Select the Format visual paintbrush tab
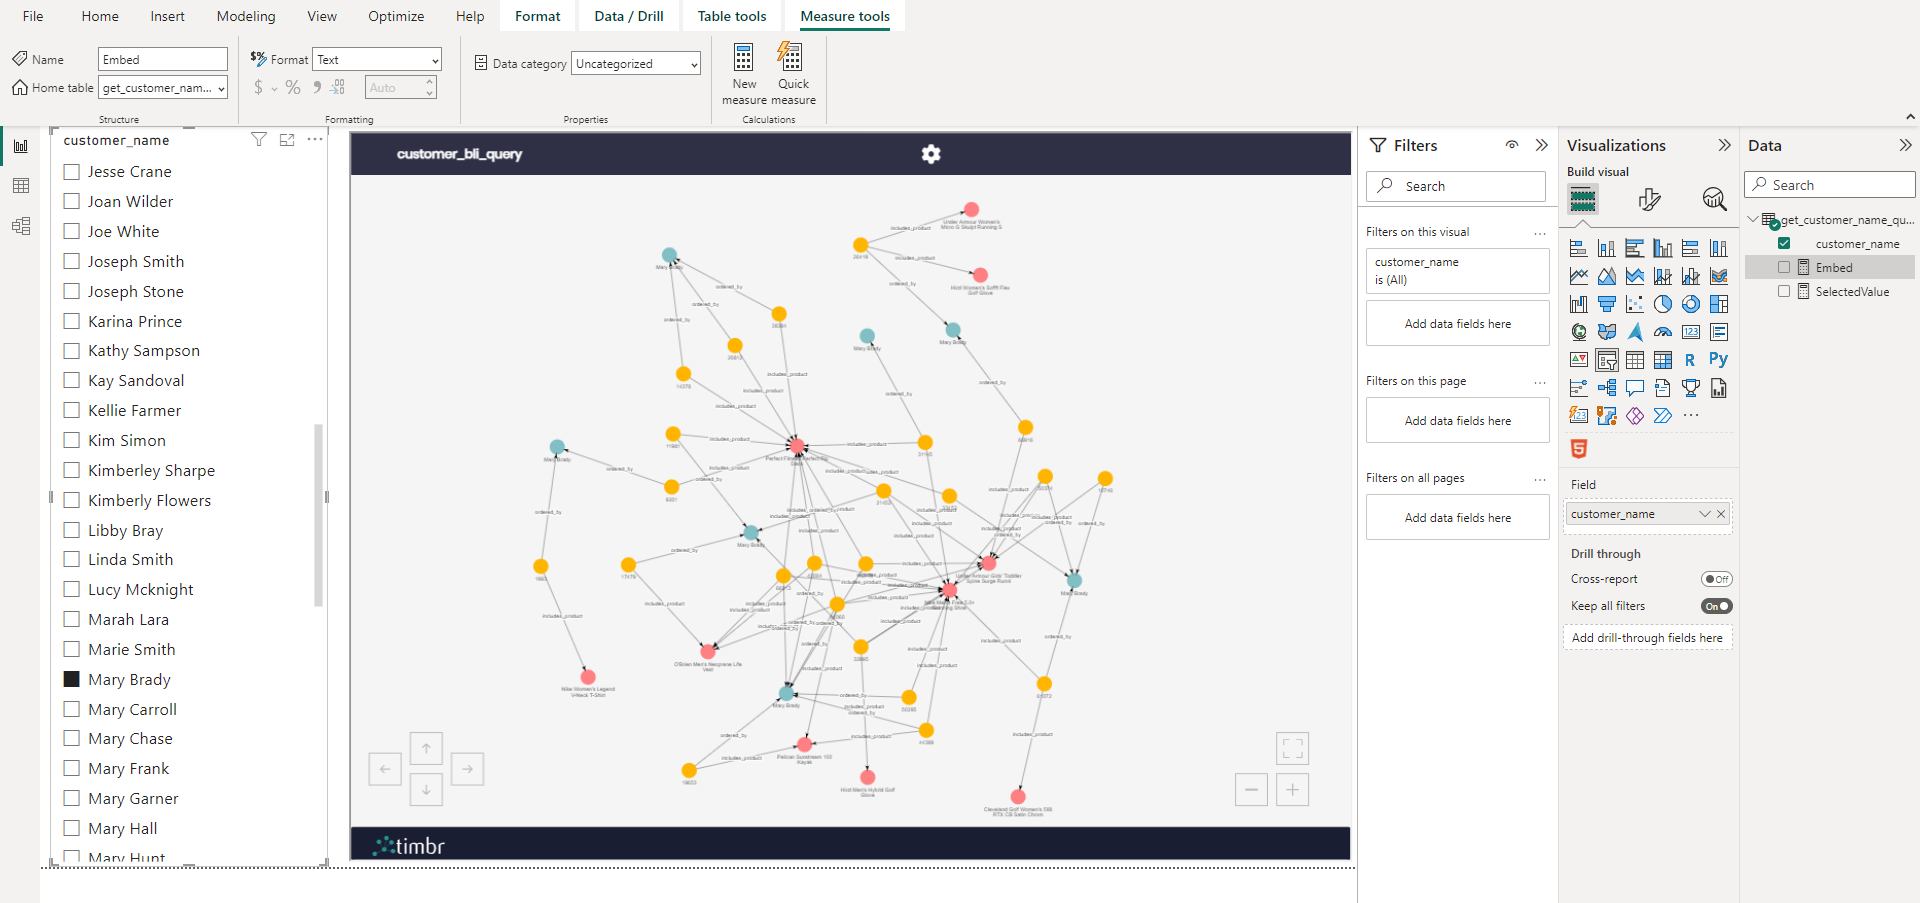 (x=1649, y=200)
